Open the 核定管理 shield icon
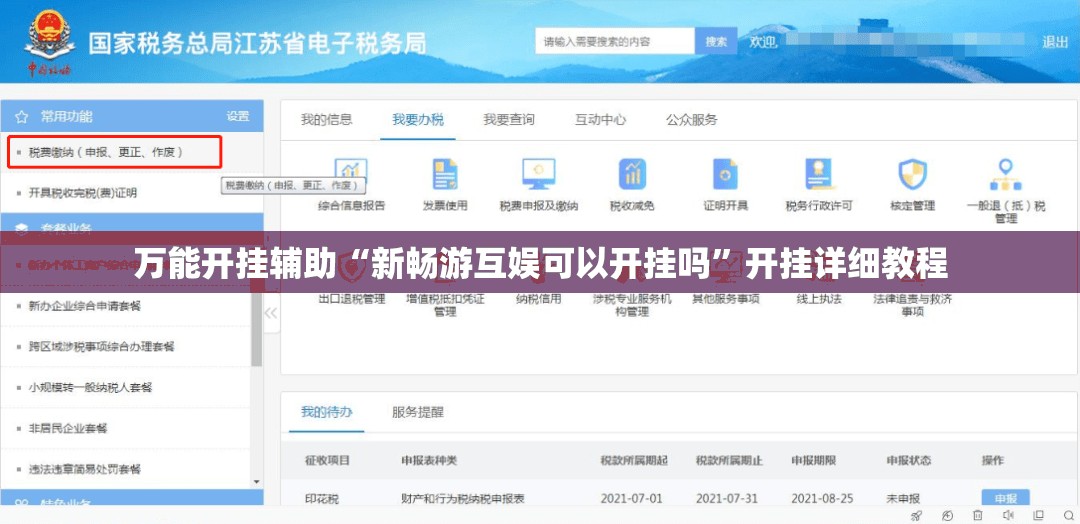 [913, 174]
